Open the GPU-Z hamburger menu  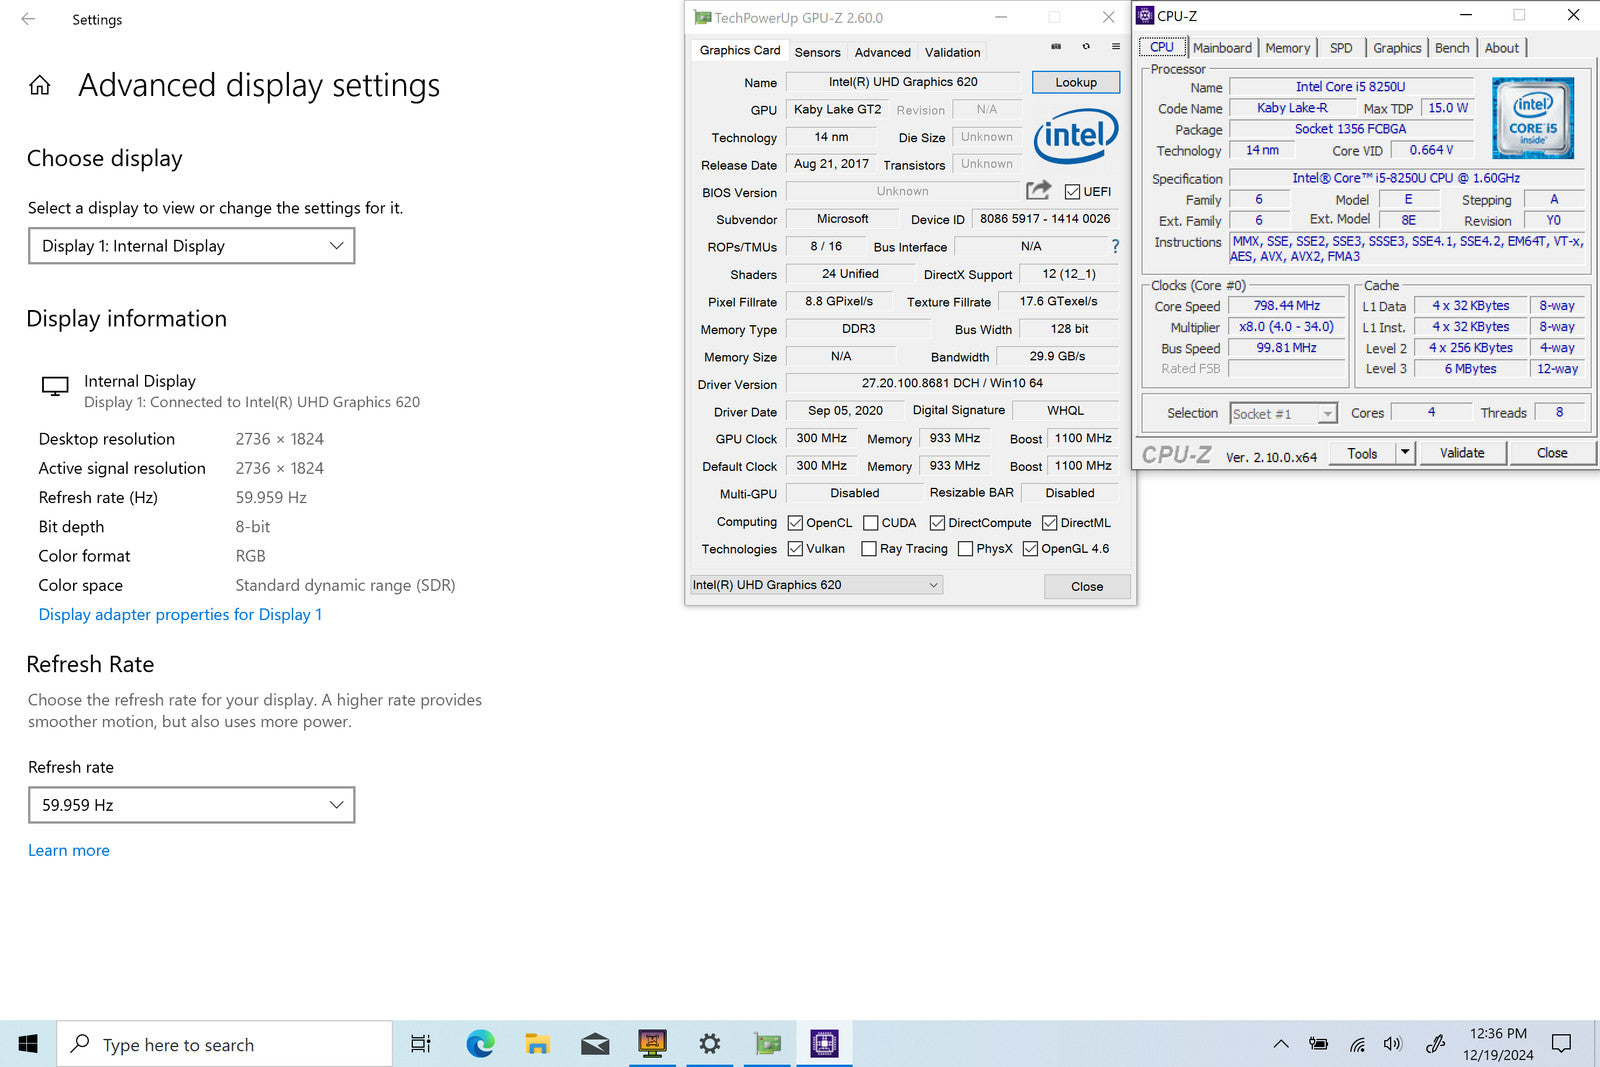tap(1116, 47)
